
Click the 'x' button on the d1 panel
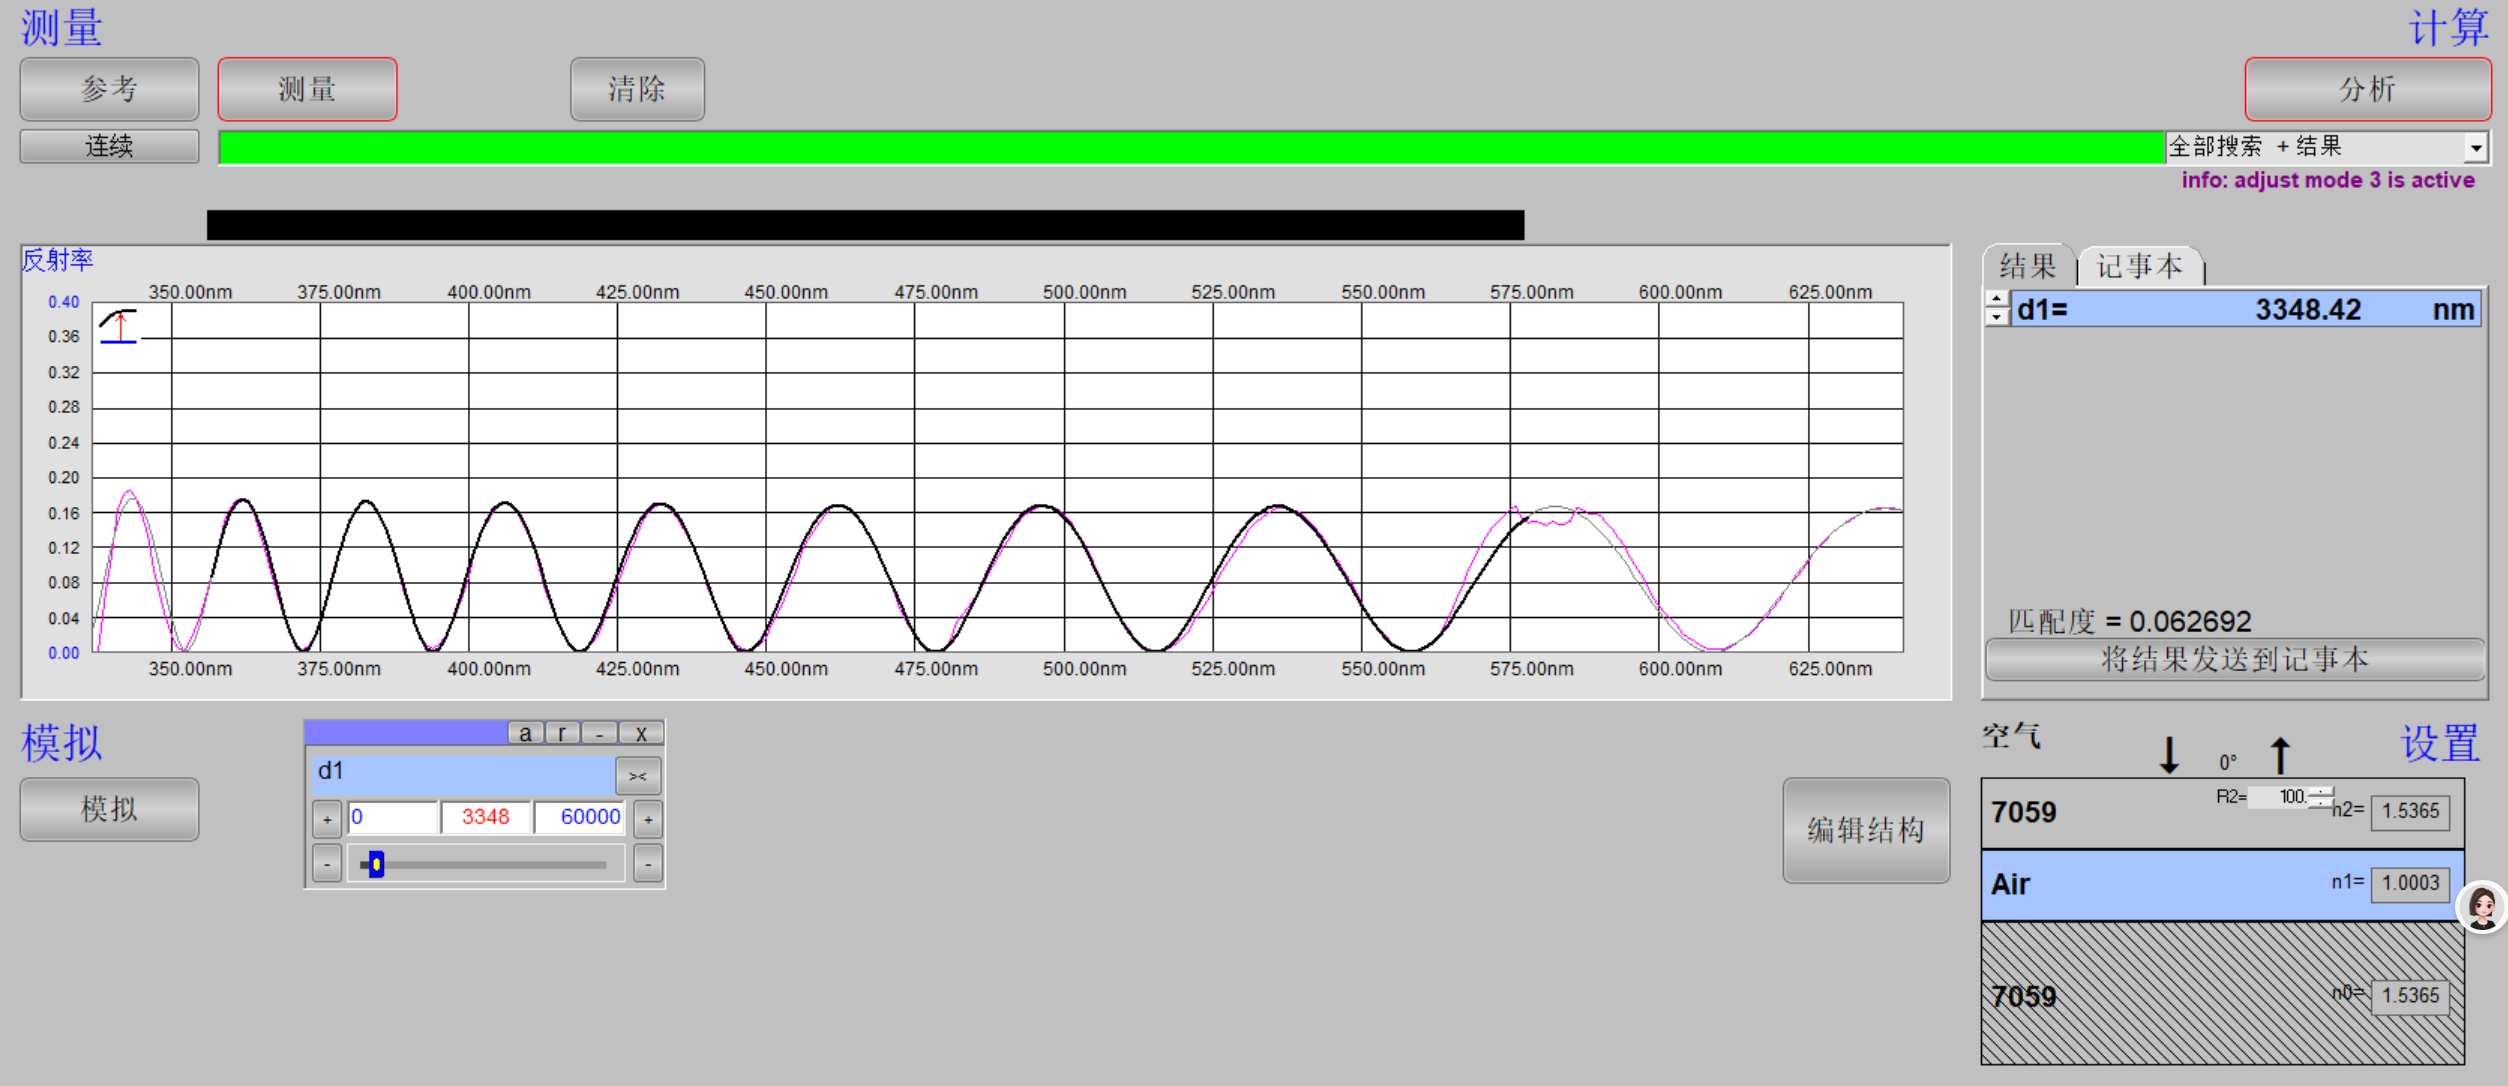641,733
